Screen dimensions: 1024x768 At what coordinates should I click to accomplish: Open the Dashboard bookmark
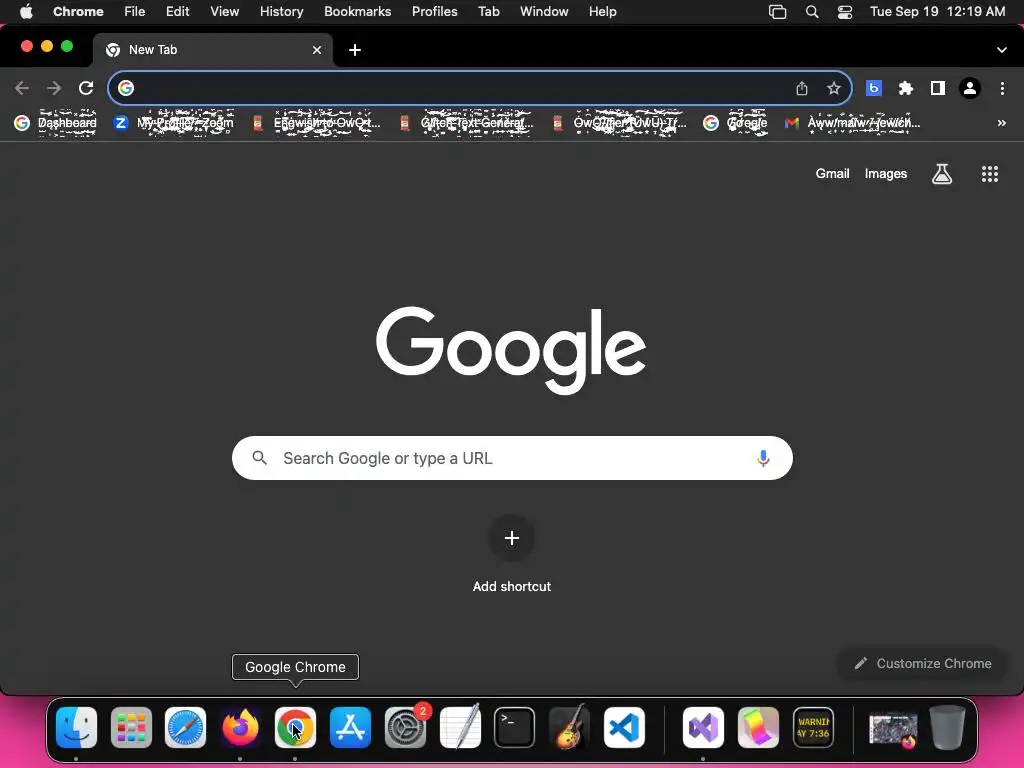tap(56, 123)
